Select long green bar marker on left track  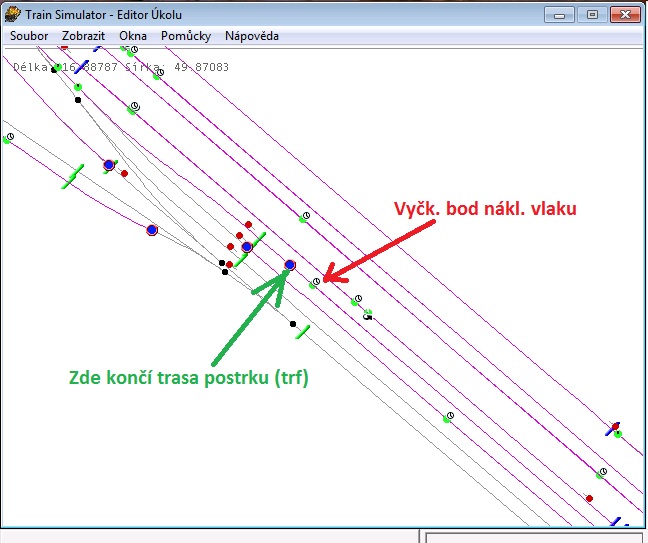pyautogui.click(x=71, y=178)
